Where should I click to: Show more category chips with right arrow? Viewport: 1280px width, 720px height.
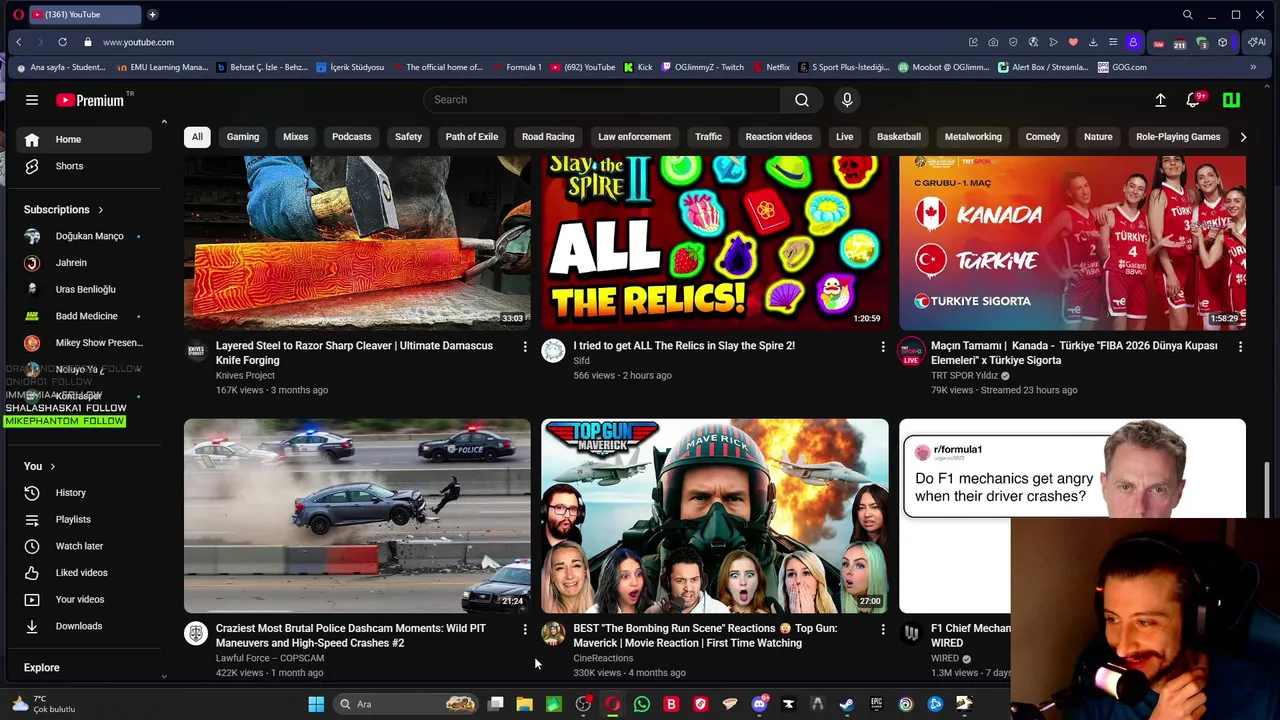click(1243, 137)
